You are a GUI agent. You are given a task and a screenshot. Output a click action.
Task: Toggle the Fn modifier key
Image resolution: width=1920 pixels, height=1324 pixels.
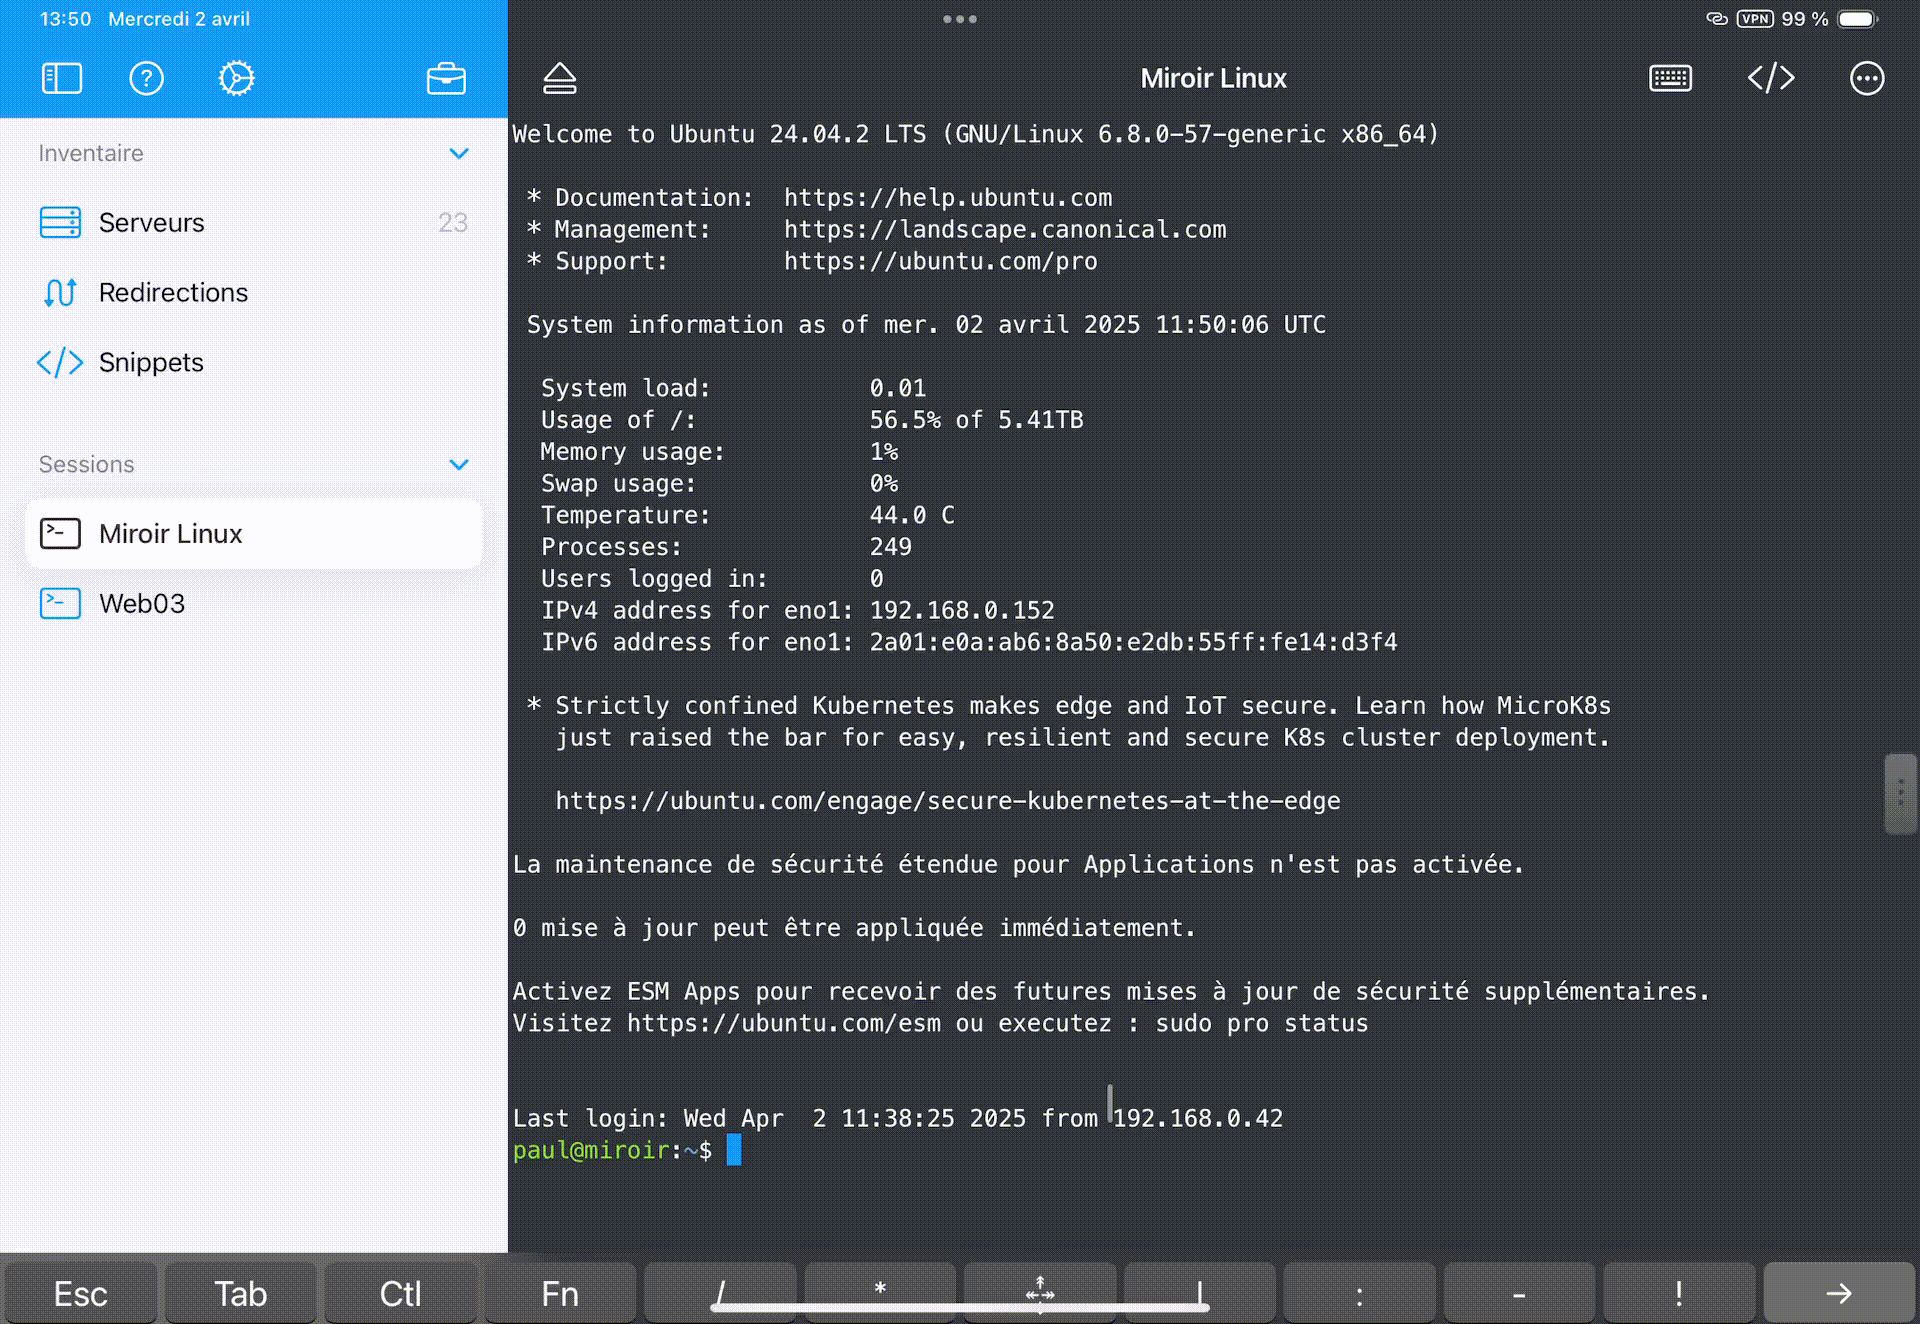point(560,1293)
